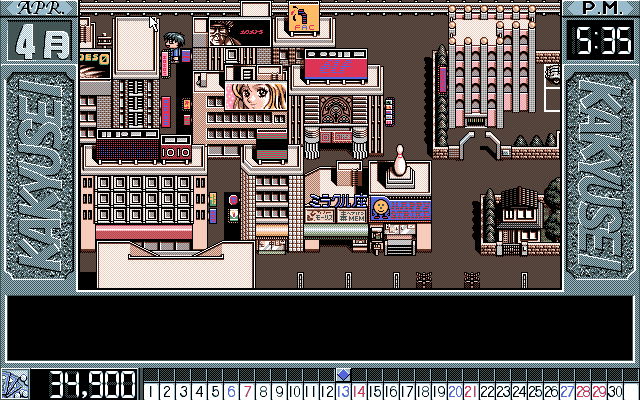Click the 1010 department store sign
The width and height of the screenshot is (640, 400).
click(176, 150)
